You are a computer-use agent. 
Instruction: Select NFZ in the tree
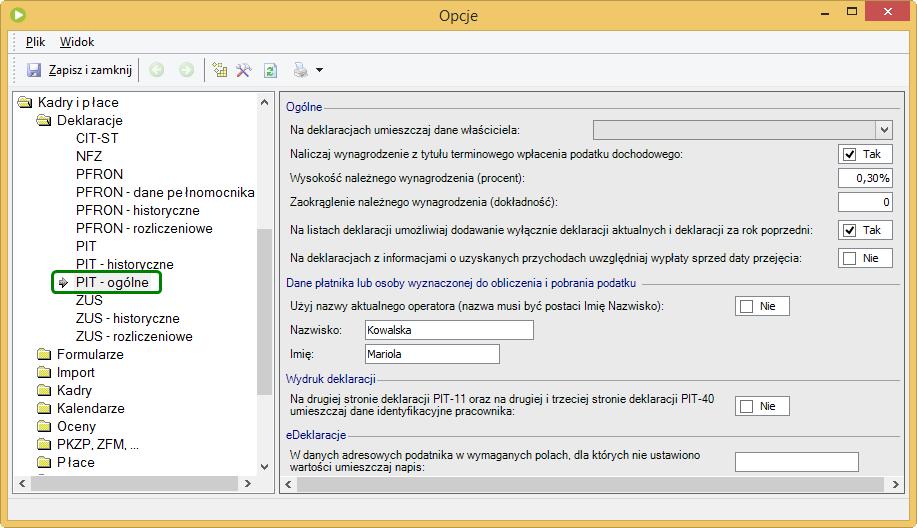coord(89,157)
